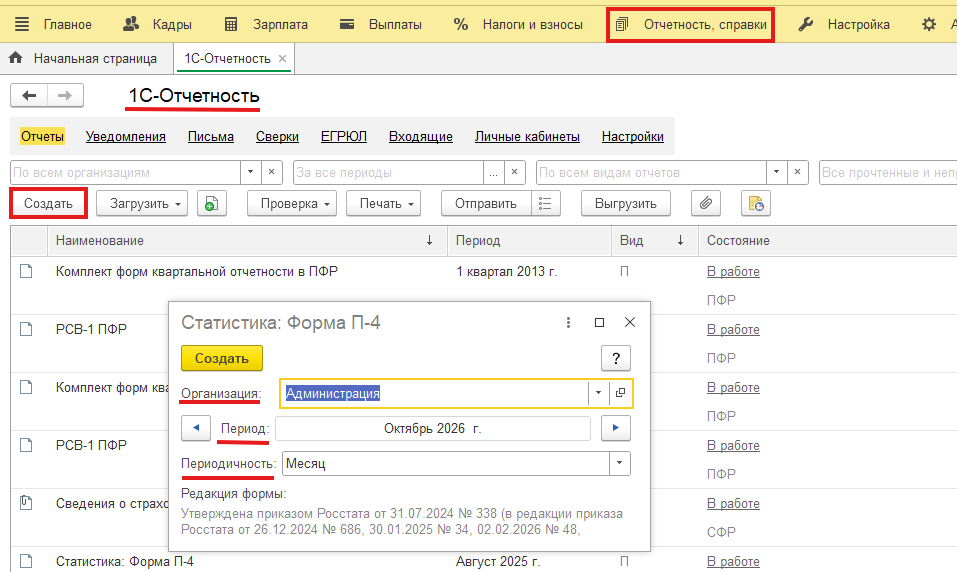The height and width of the screenshot is (572, 957).
Task: Clear the report types filter
Action: (798, 173)
